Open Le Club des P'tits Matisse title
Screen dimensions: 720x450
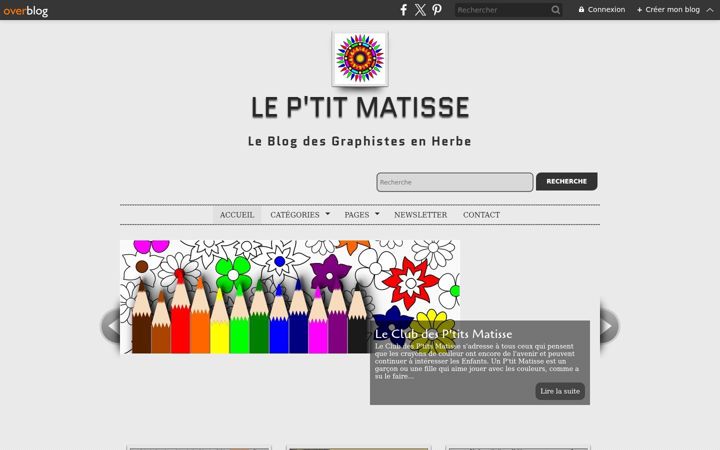pyautogui.click(x=443, y=334)
